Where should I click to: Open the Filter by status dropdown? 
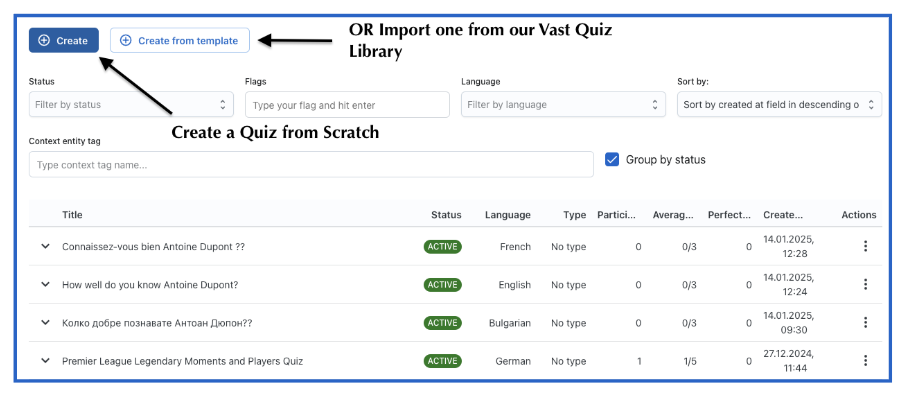click(x=131, y=105)
